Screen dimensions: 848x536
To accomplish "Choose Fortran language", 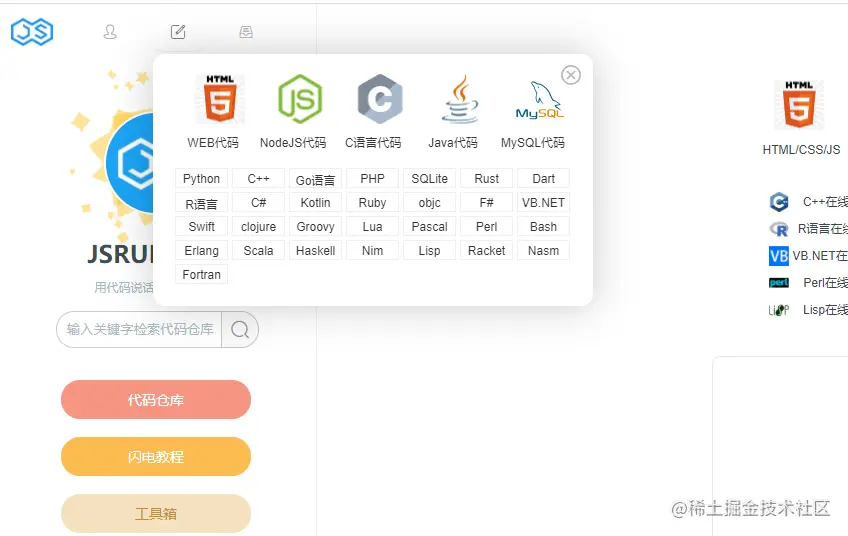I will coord(201,274).
